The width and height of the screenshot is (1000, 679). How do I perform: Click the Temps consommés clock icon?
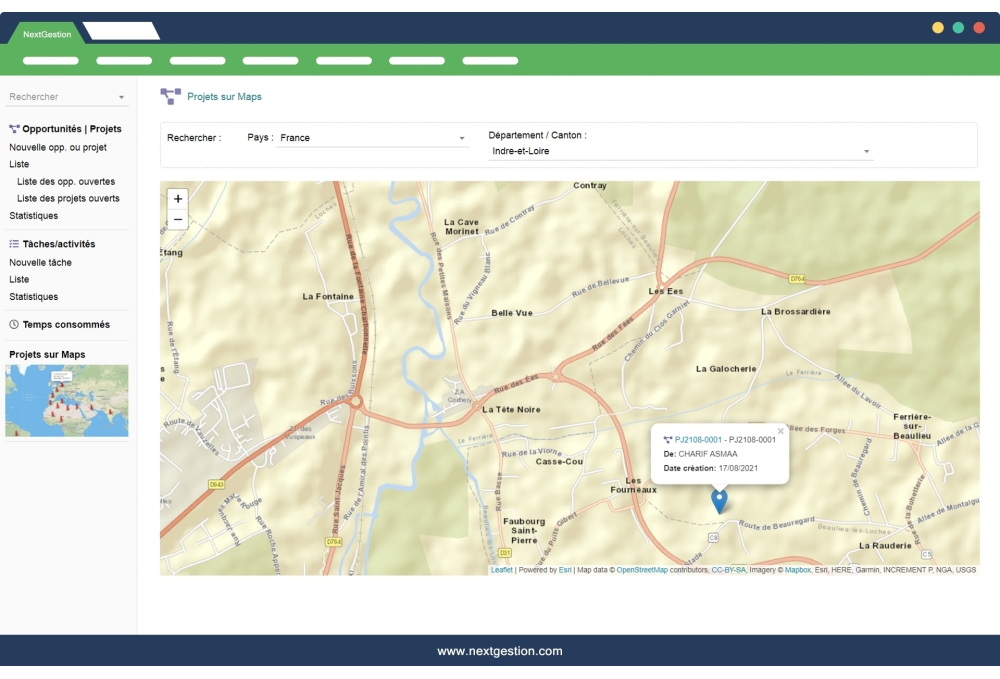[x=13, y=324]
